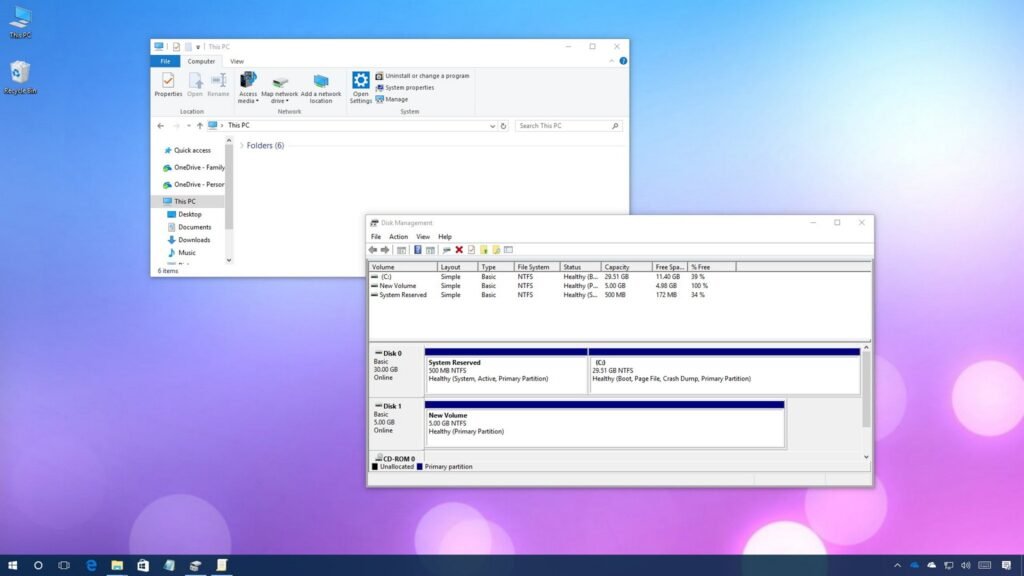Click the Windows Start button

click(x=12, y=565)
